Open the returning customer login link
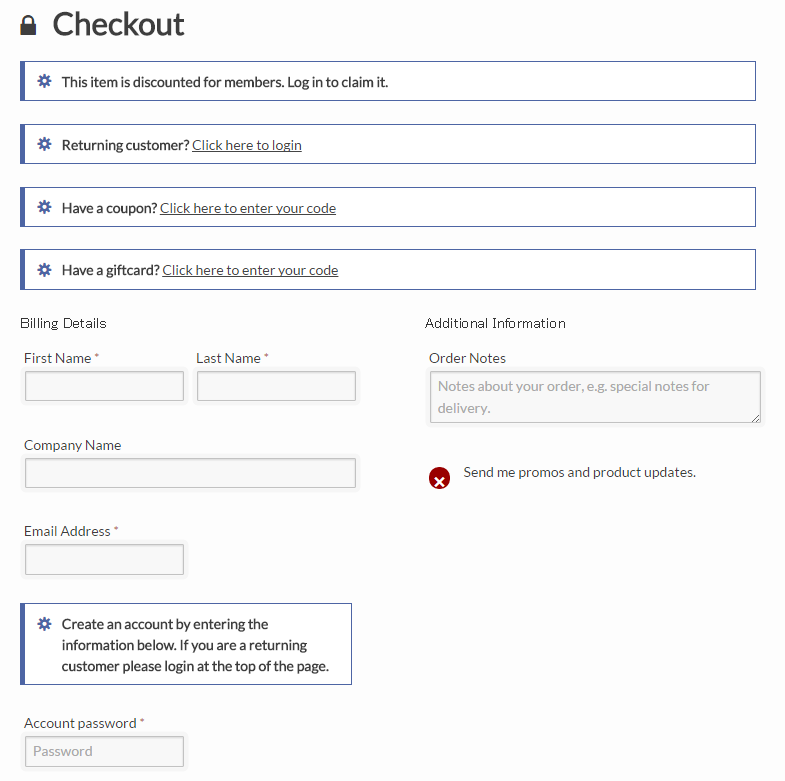The image size is (785, 781). point(246,145)
